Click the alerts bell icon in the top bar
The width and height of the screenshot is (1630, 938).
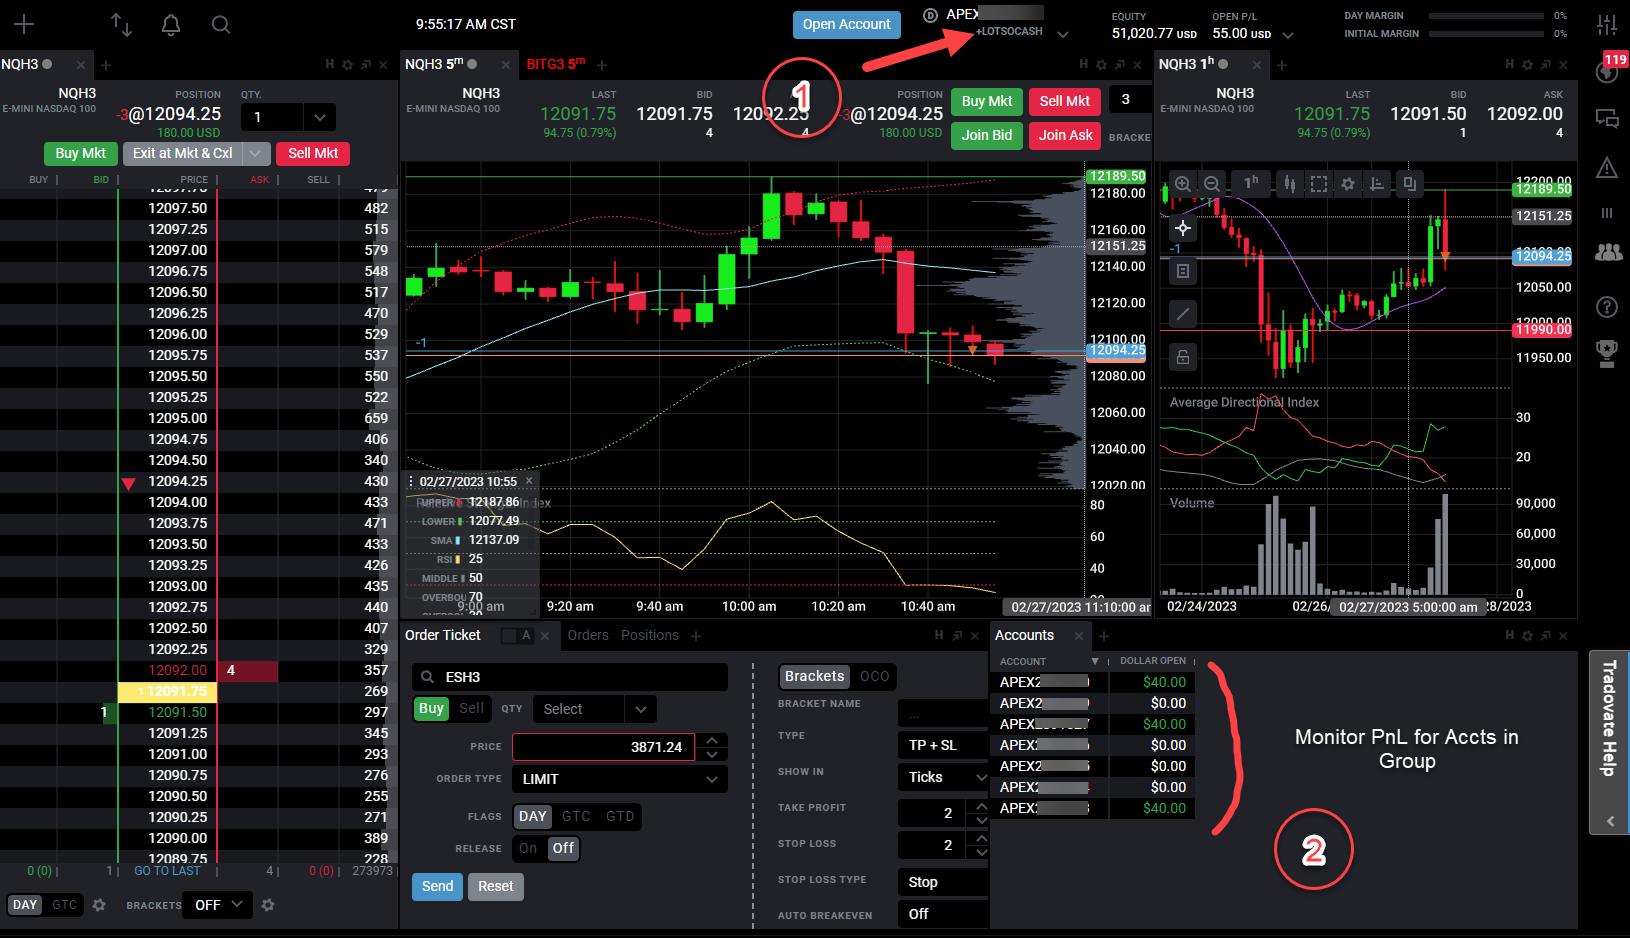[x=170, y=25]
